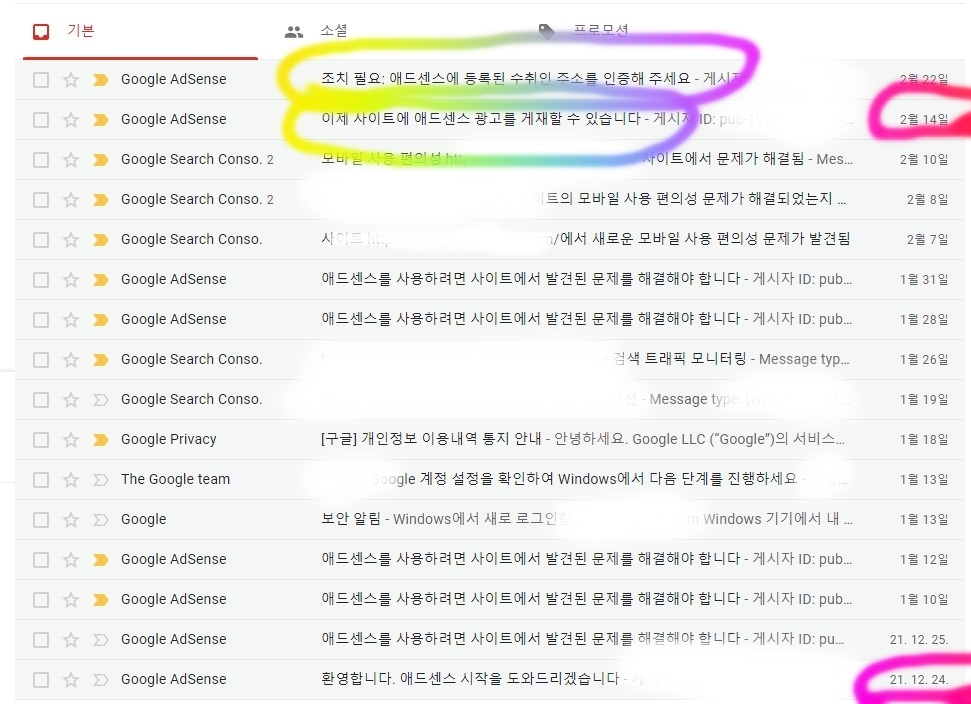Select checkbox for 1월 12일 AdSense email

(x=41, y=560)
